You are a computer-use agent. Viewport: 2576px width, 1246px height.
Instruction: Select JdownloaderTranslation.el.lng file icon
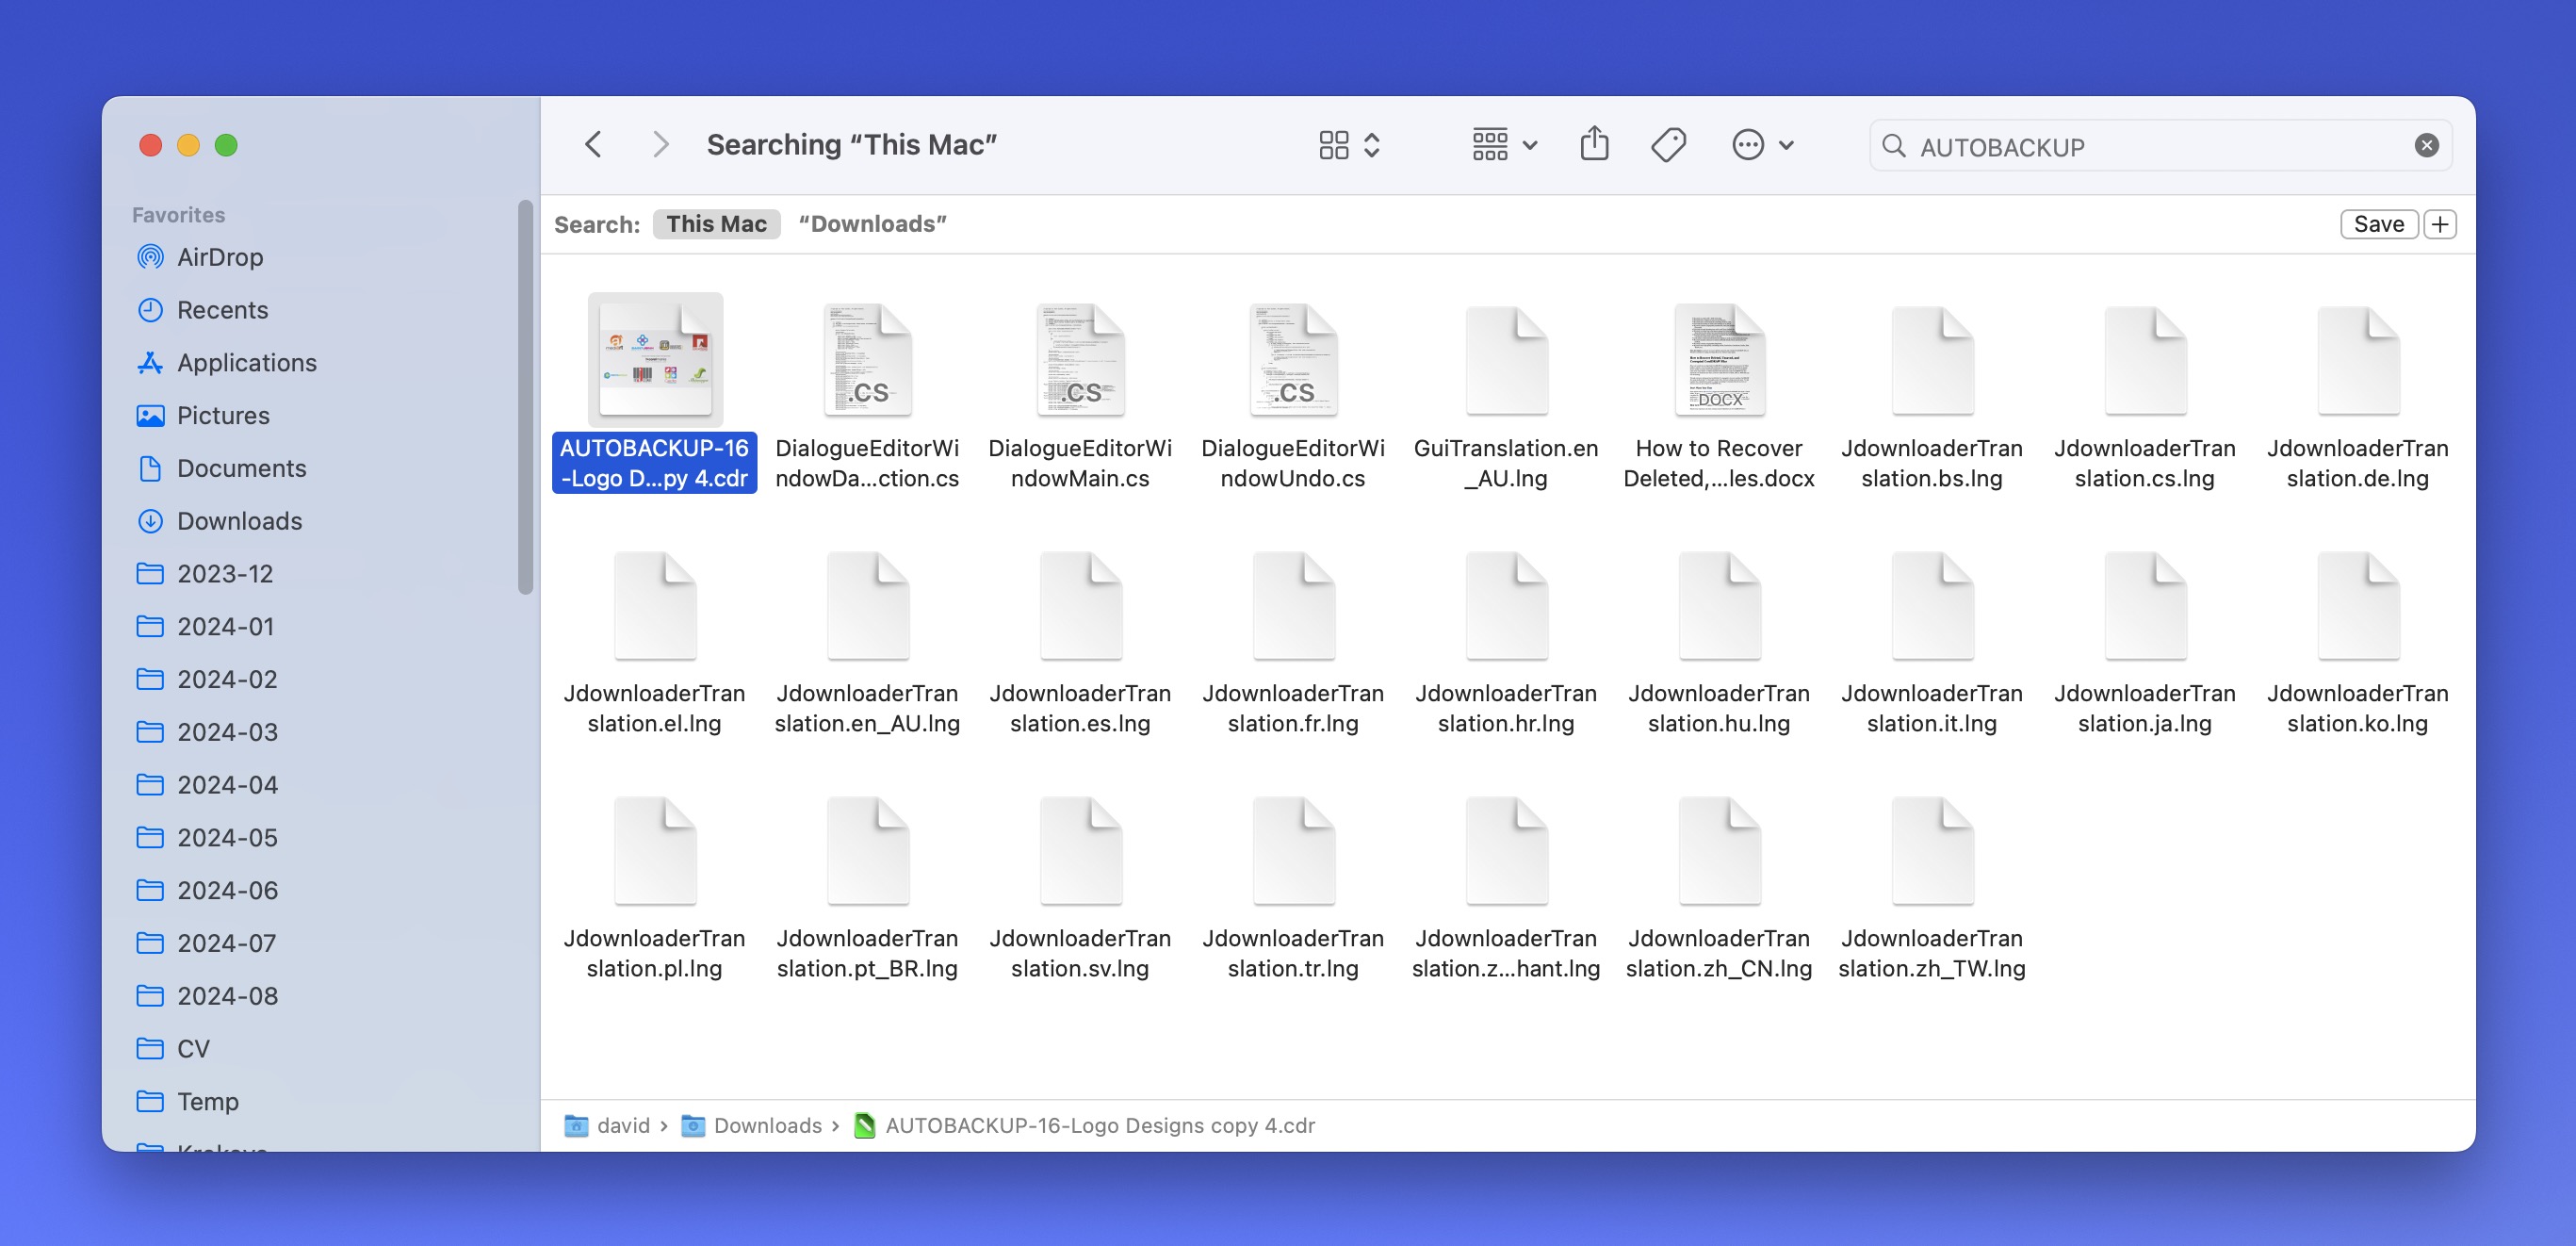[x=655, y=605]
